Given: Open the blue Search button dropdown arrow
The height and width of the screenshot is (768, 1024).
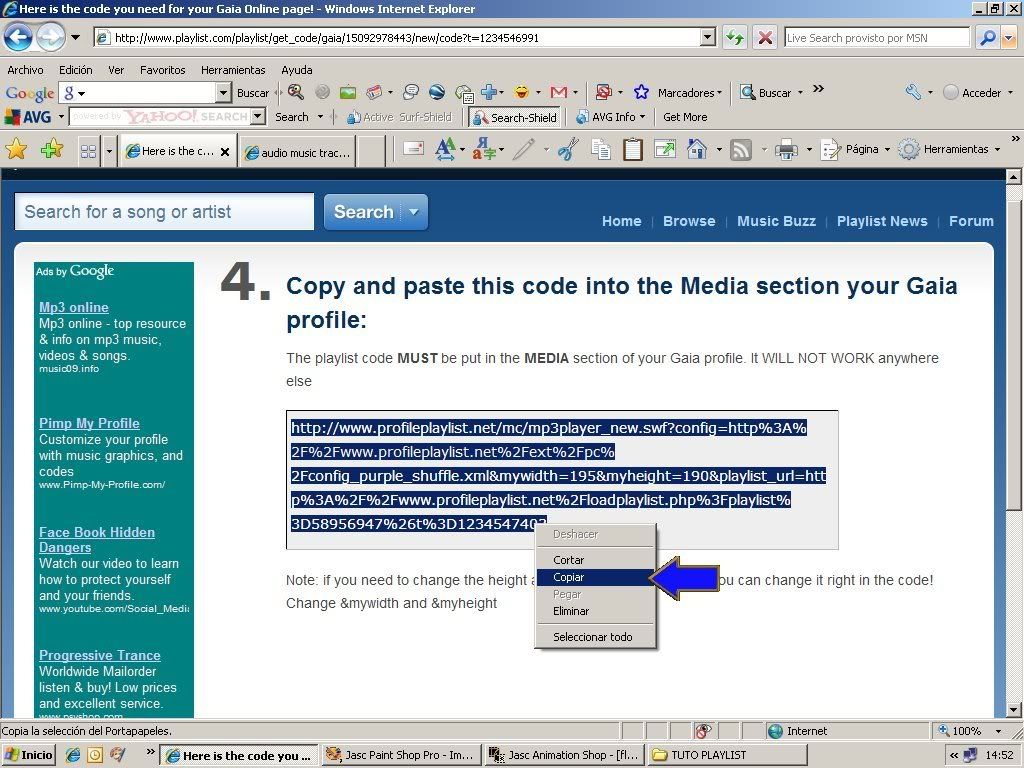Looking at the screenshot, I should (413, 212).
